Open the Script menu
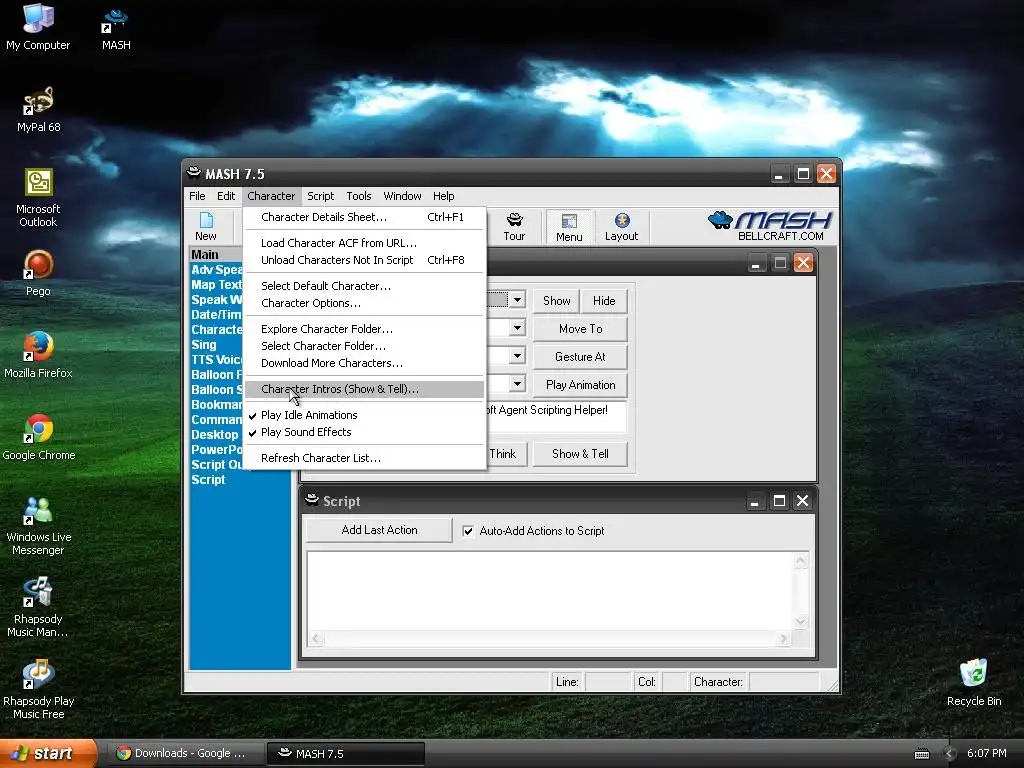This screenshot has height=768, width=1024. [320, 196]
